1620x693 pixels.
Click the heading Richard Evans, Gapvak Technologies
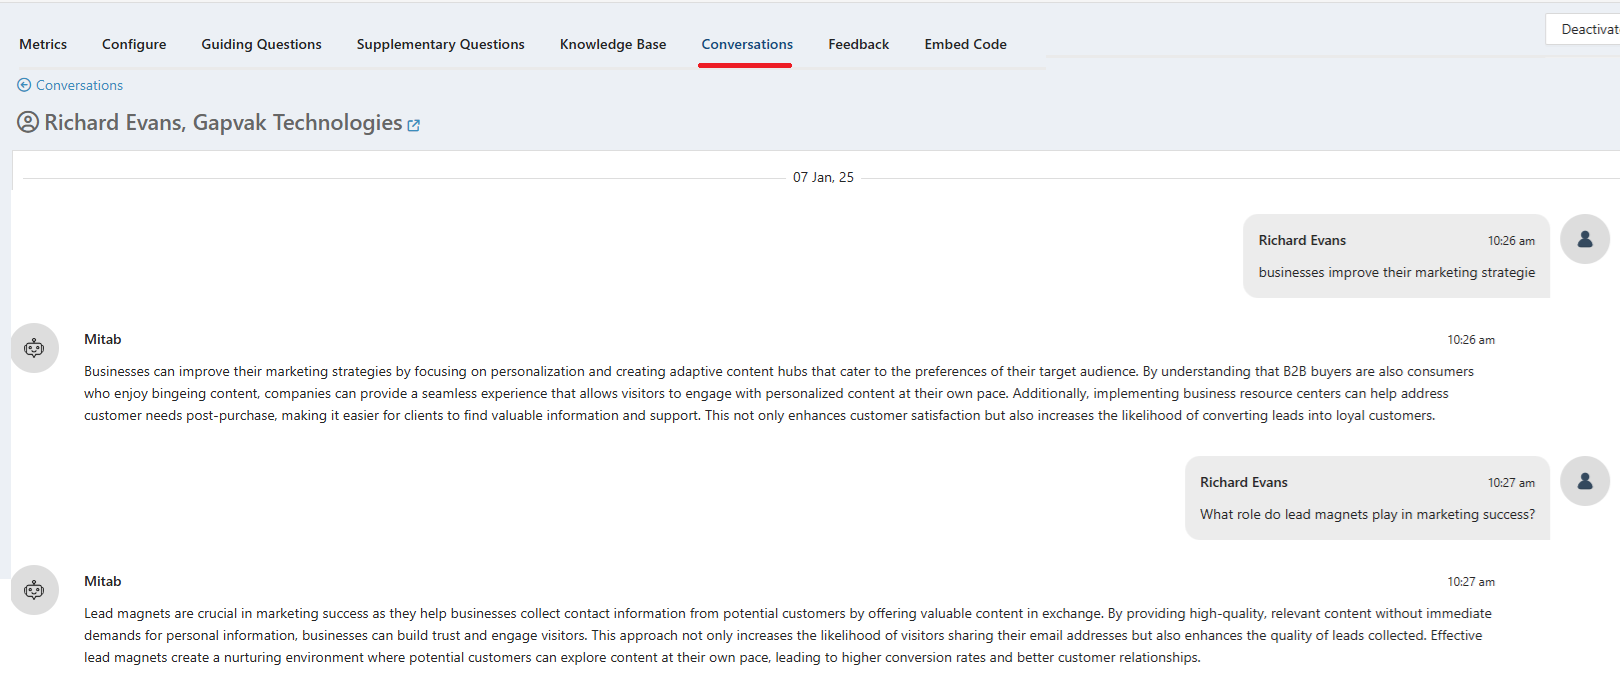pos(223,122)
